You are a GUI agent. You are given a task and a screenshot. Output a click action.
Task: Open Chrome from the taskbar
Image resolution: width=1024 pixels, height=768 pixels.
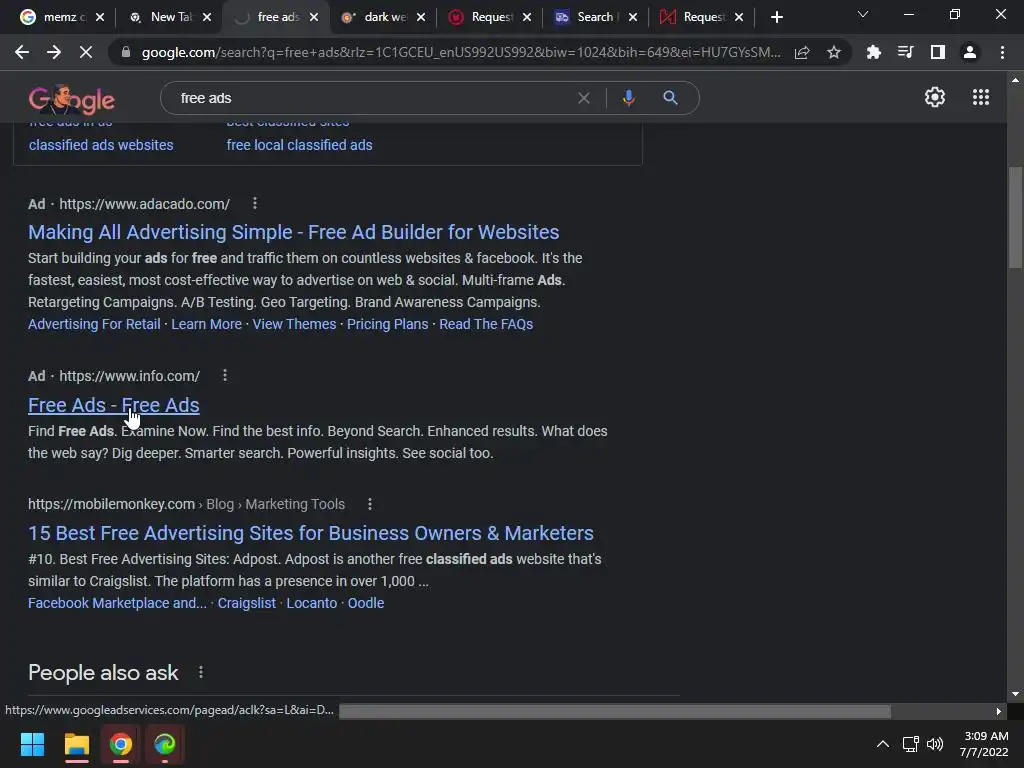(121, 744)
